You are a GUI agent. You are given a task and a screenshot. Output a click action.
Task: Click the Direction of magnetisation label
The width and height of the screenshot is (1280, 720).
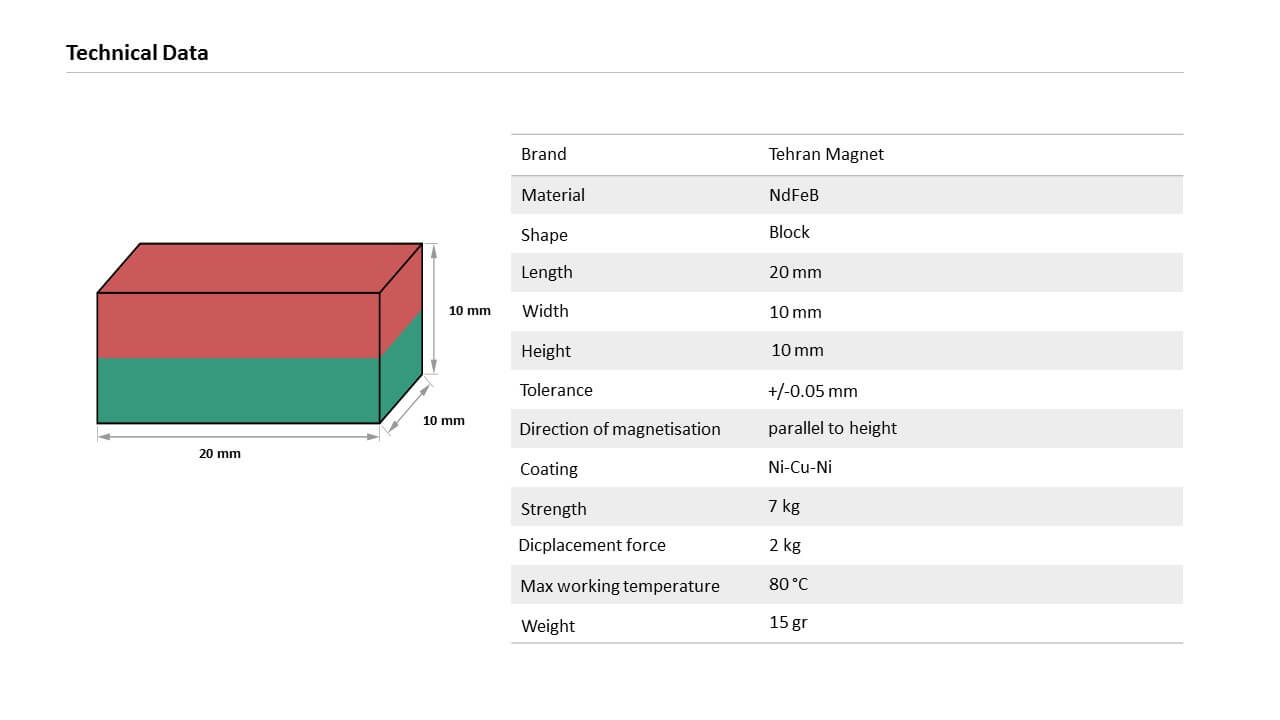pos(620,429)
